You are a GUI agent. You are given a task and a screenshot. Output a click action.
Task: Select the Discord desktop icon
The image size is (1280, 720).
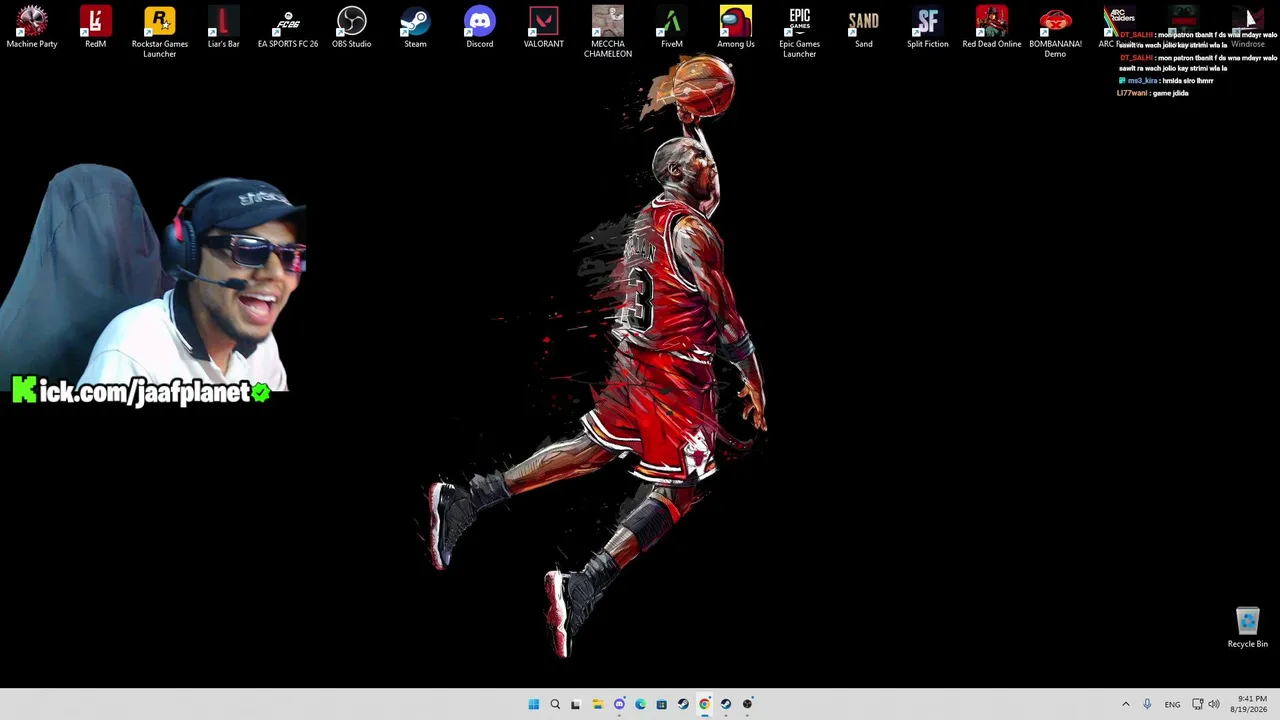tap(480, 28)
